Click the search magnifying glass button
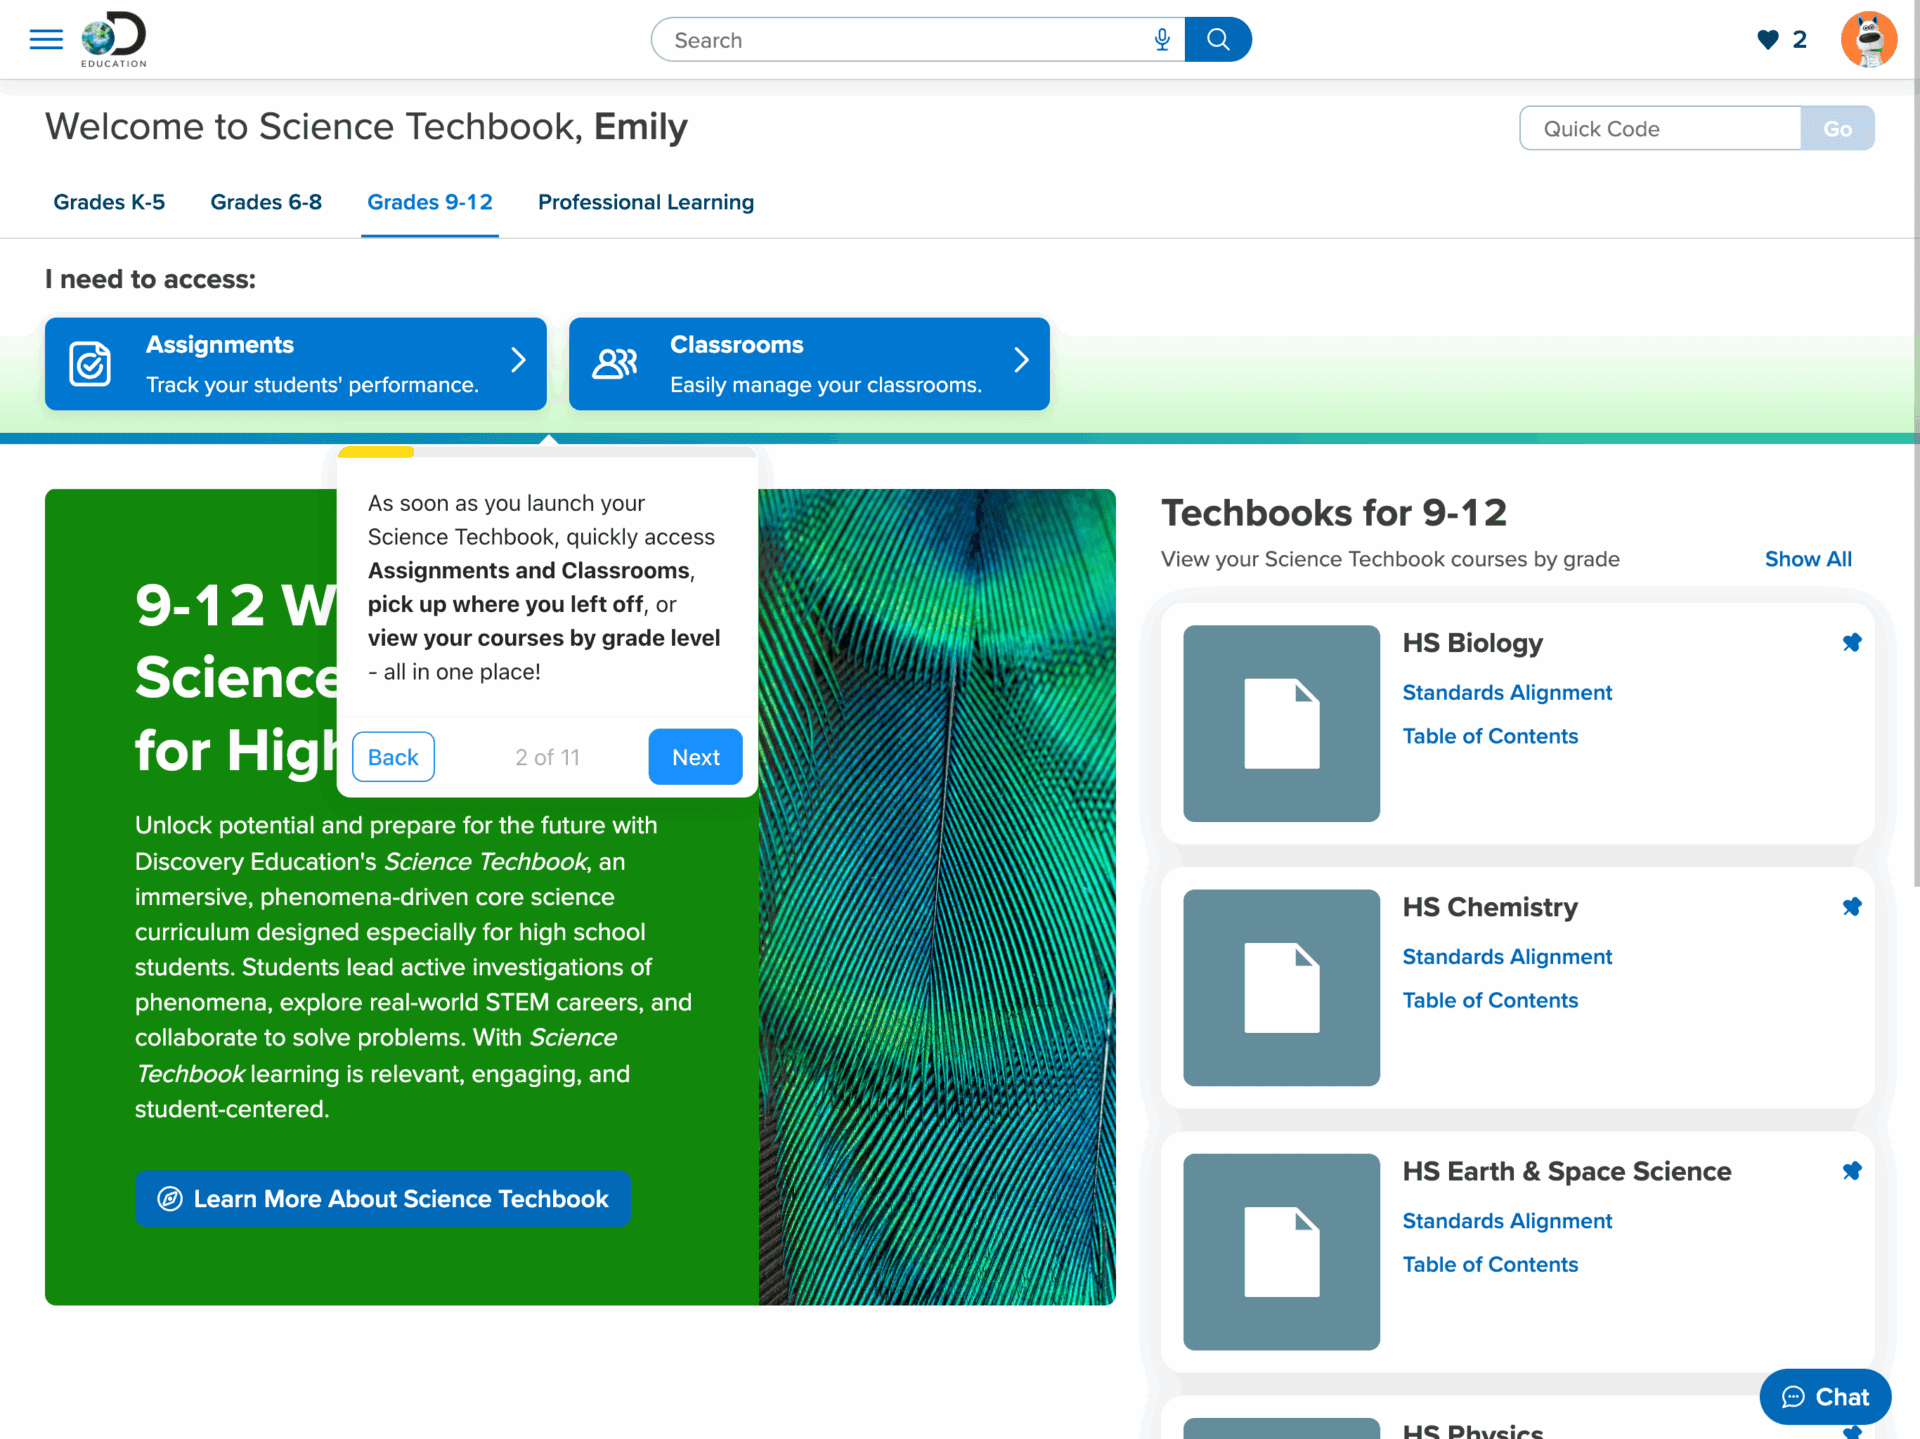 click(1217, 39)
